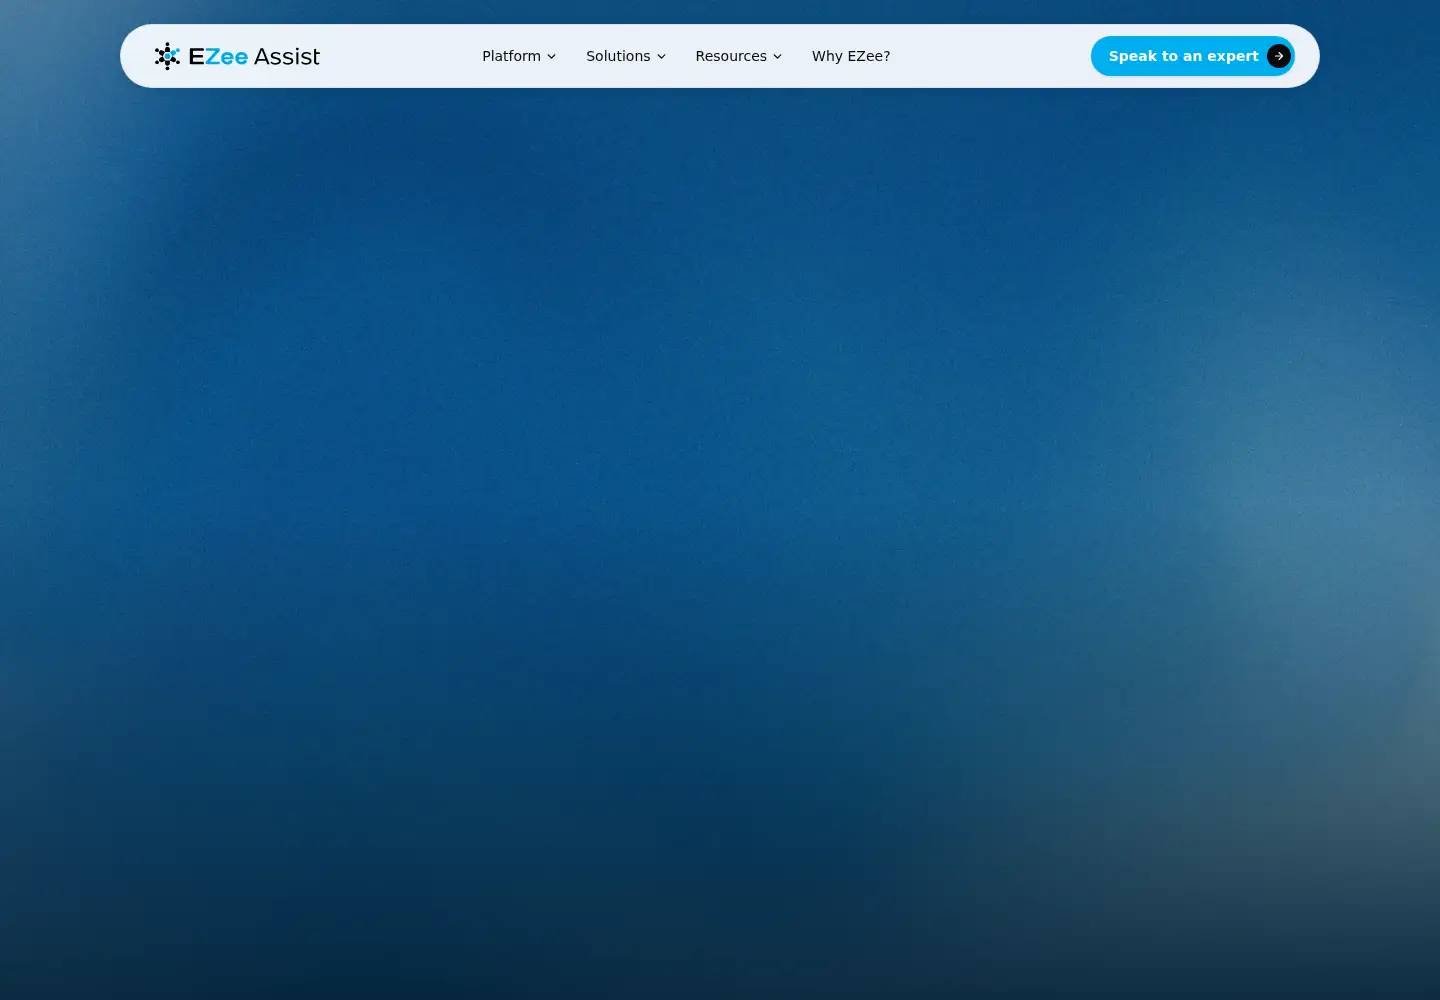Expand the Solutions chevron arrow
Image resolution: width=1440 pixels, height=1000 pixels.
click(x=661, y=57)
